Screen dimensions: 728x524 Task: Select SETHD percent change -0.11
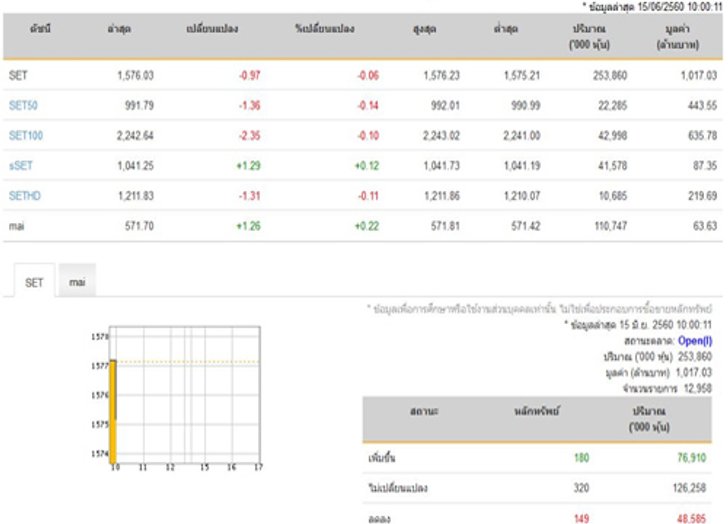(368, 196)
